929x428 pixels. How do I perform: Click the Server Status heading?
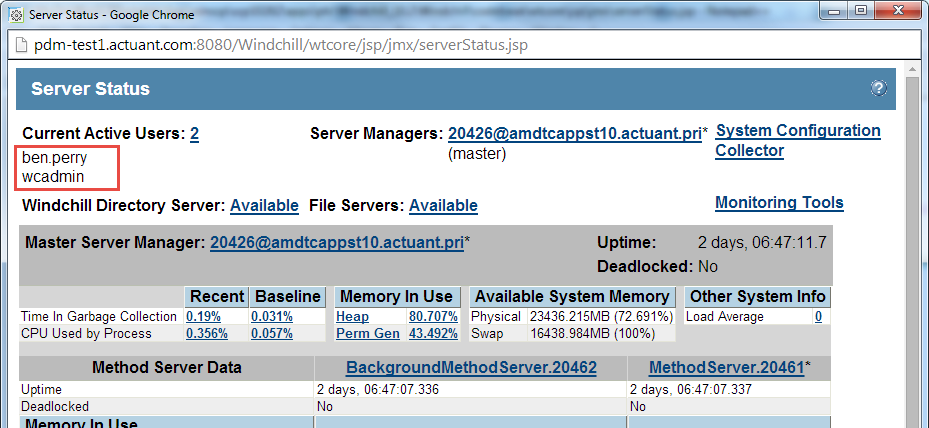point(90,89)
